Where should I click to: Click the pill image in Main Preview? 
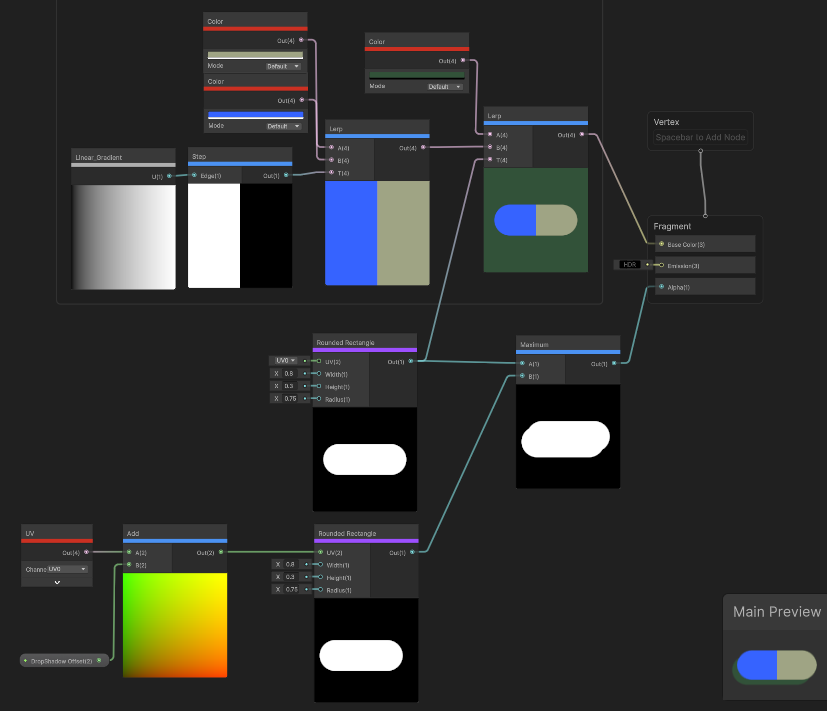775,666
